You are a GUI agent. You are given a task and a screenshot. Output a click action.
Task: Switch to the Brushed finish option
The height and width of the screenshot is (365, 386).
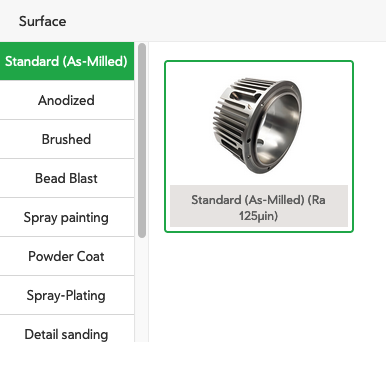tap(67, 139)
